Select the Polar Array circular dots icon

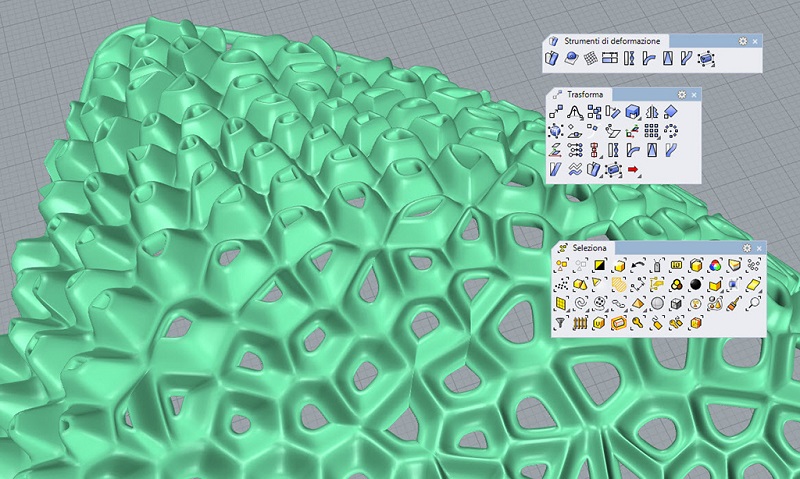pyautogui.click(x=671, y=131)
